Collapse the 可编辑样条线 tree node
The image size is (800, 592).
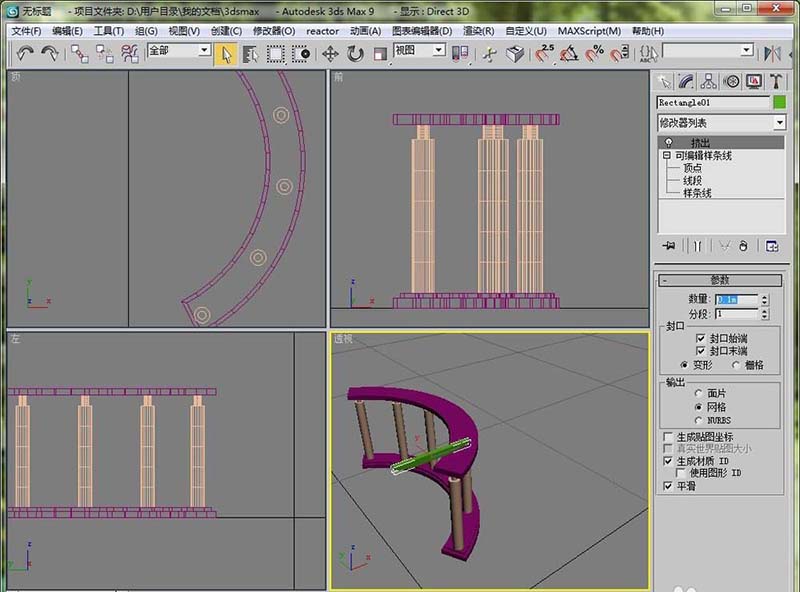666,155
